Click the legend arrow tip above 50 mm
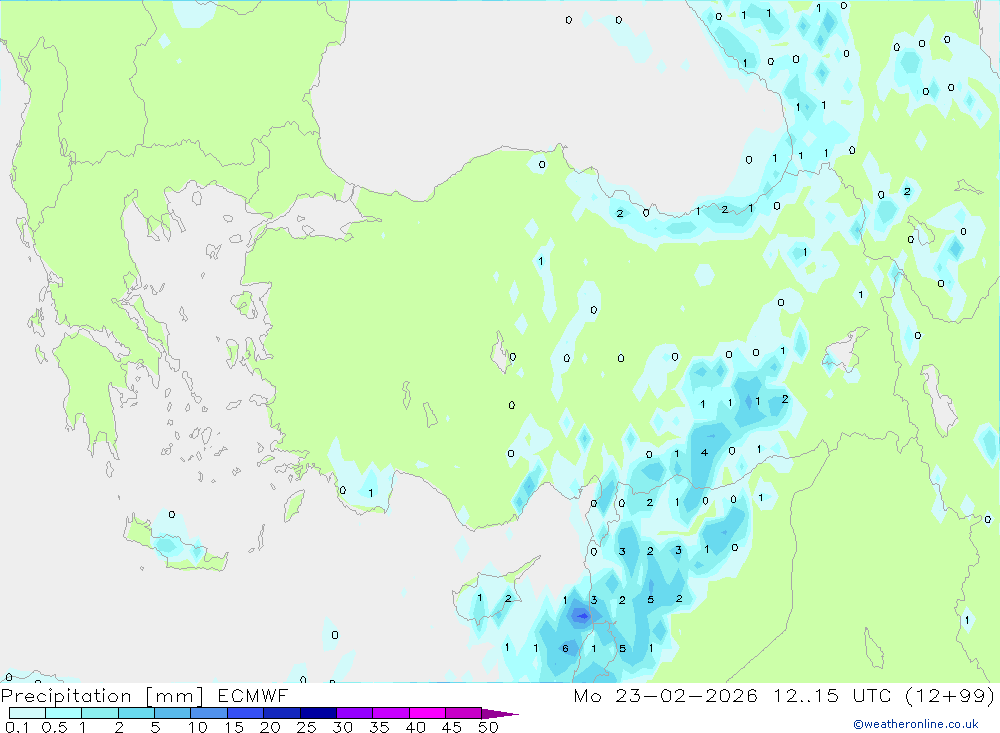This screenshot has width=1000, height=733. (x=499, y=714)
